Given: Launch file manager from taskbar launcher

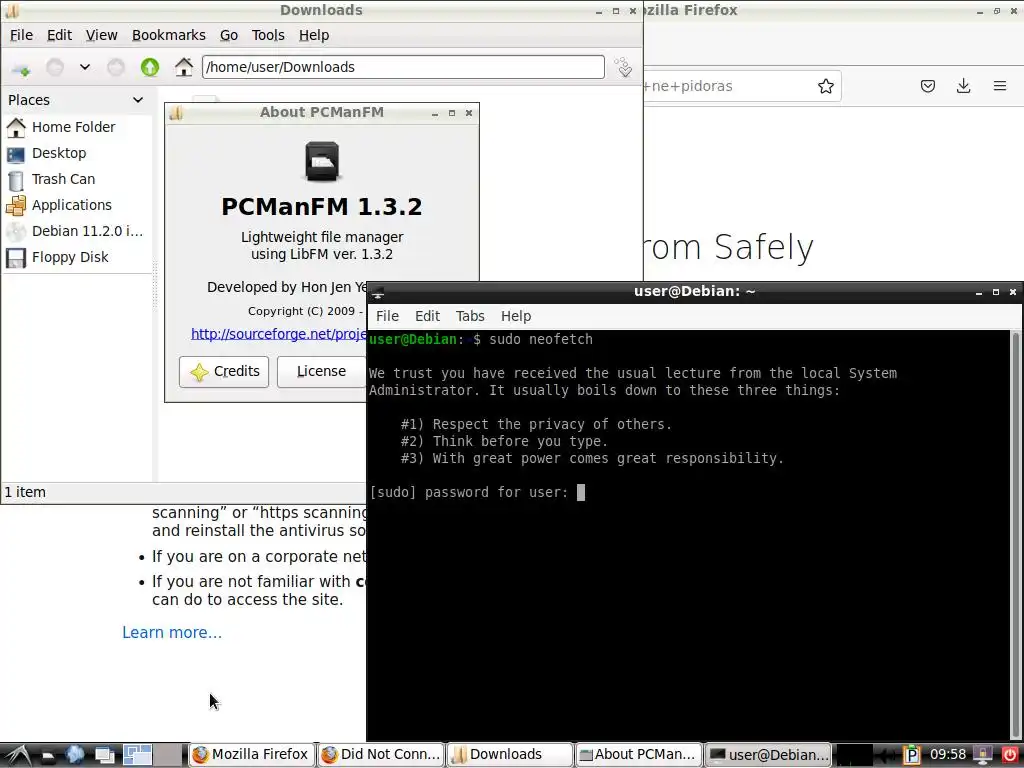Looking at the screenshot, I should pos(48,755).
